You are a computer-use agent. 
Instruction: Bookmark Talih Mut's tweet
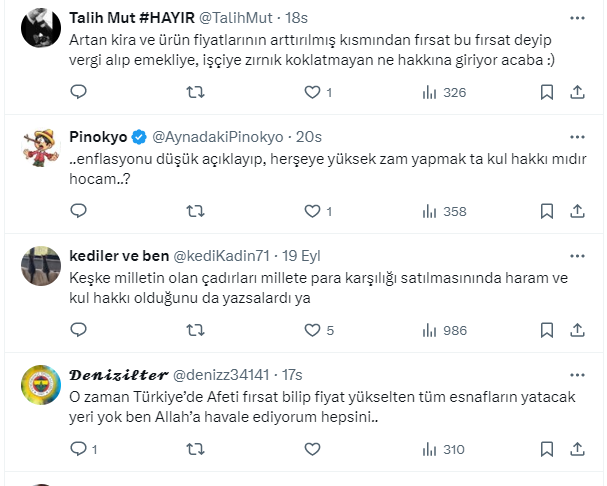pos(547,93)
